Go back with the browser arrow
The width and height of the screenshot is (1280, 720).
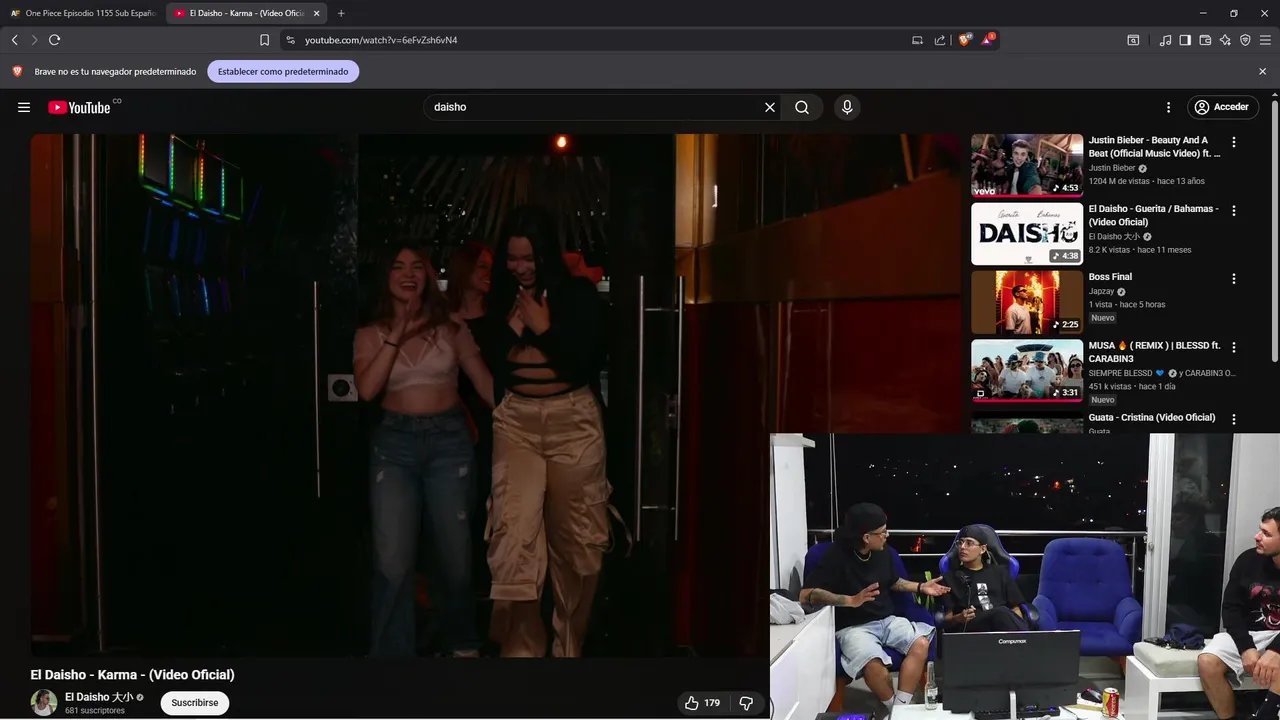pyautogui.click(x=14, y=40)
